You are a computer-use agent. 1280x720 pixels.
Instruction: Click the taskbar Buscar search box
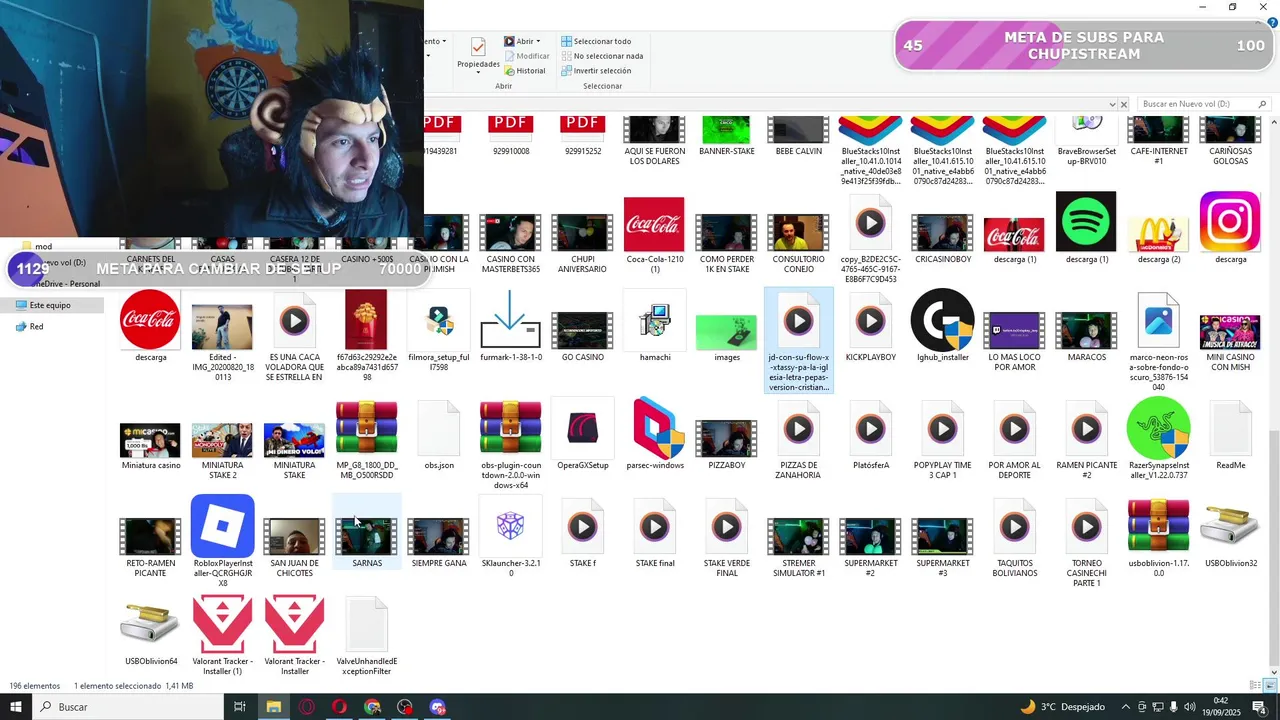(x=128, y=707)
